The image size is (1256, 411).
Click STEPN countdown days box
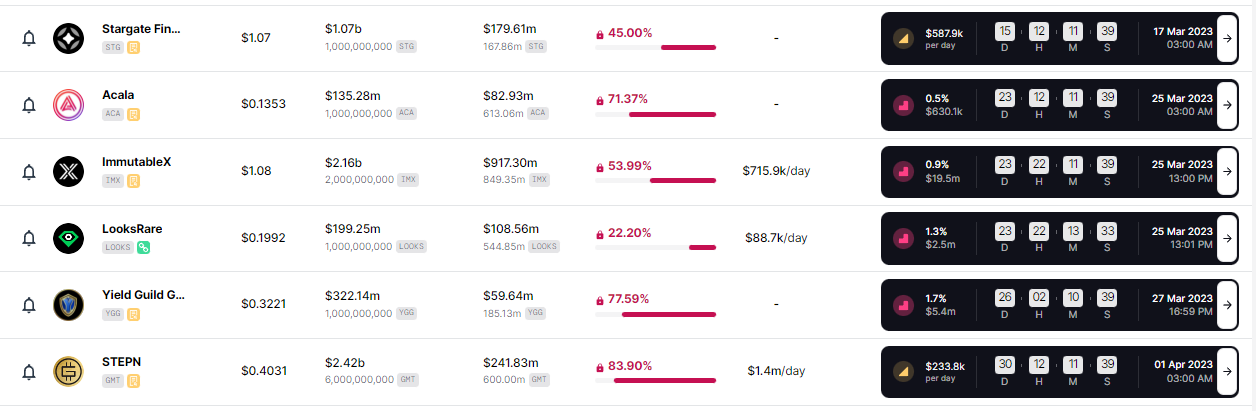[x=1005, y=364]
